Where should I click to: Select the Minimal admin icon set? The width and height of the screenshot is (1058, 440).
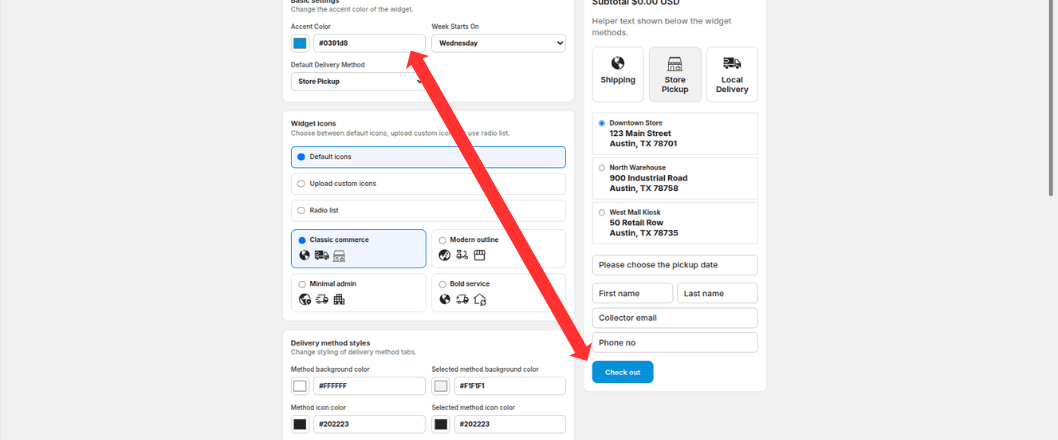point(358,293)
